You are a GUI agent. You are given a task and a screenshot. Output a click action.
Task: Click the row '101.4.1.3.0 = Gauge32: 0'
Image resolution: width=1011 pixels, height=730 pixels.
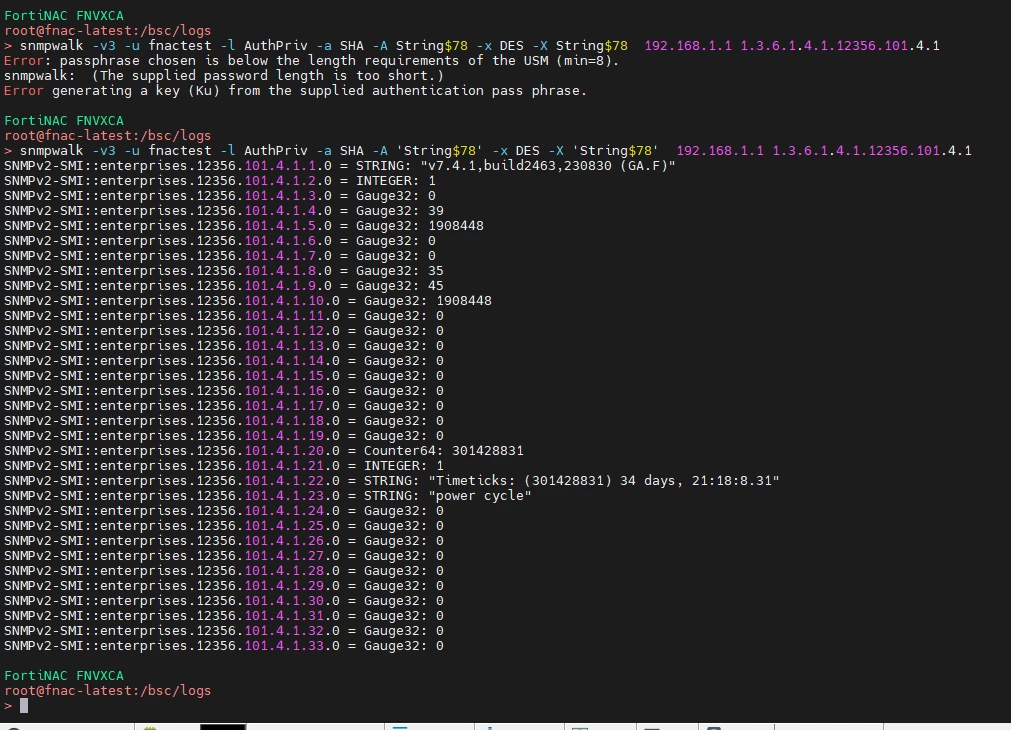(220, 195)
